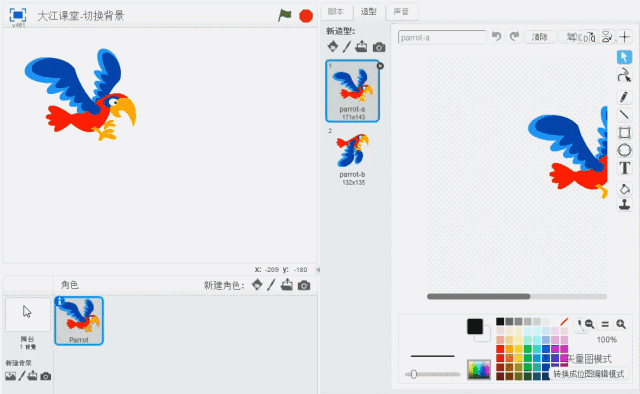Pick the bright red palette color
Image resolution: width=640 pixels, height=394 pixels.
pos(500,349)
